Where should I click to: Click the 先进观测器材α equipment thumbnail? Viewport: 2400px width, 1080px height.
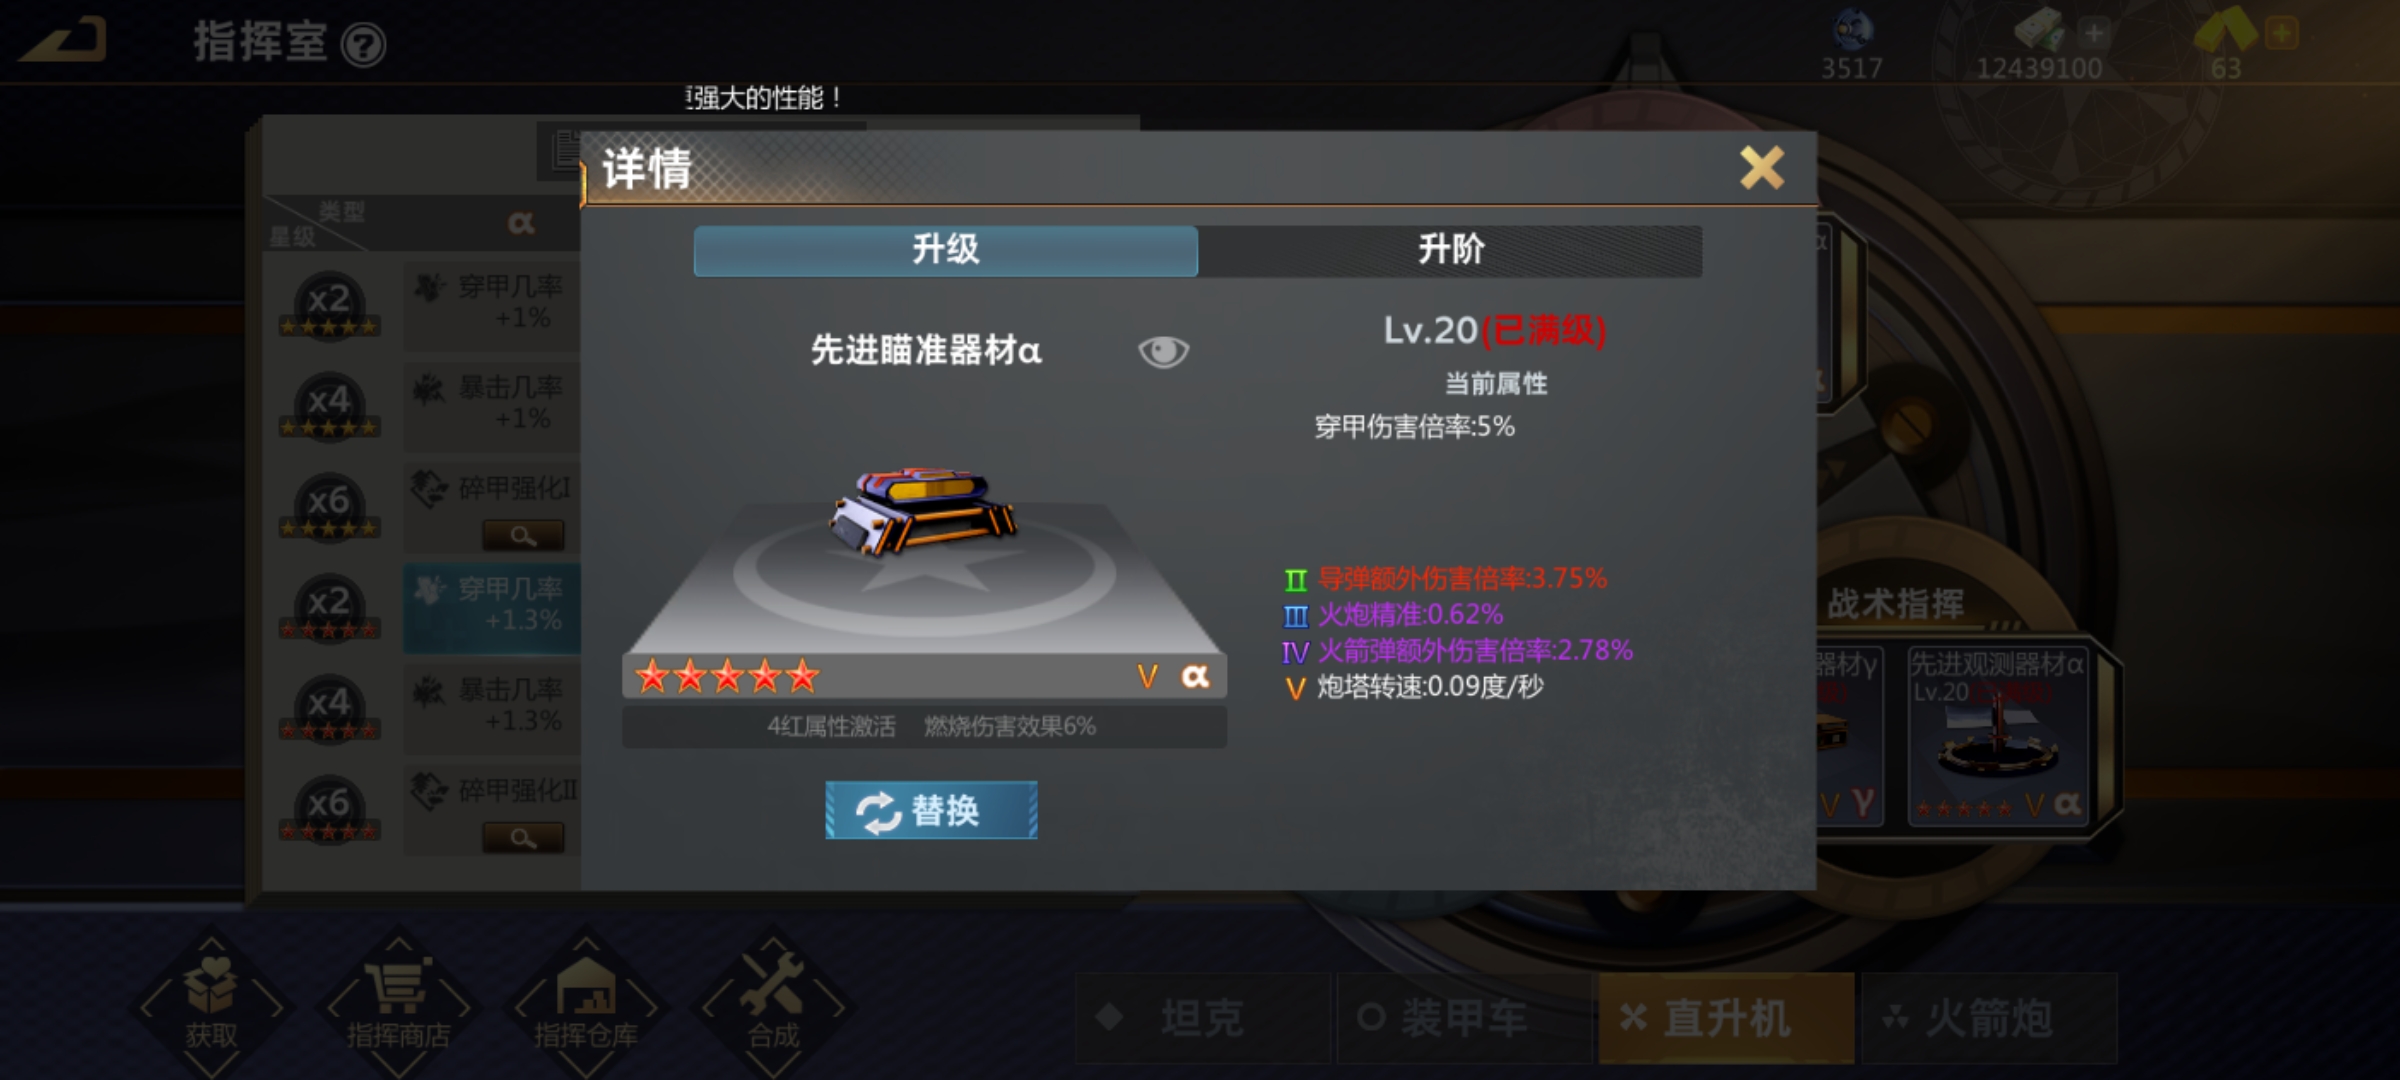click(x=1997, y=736)
